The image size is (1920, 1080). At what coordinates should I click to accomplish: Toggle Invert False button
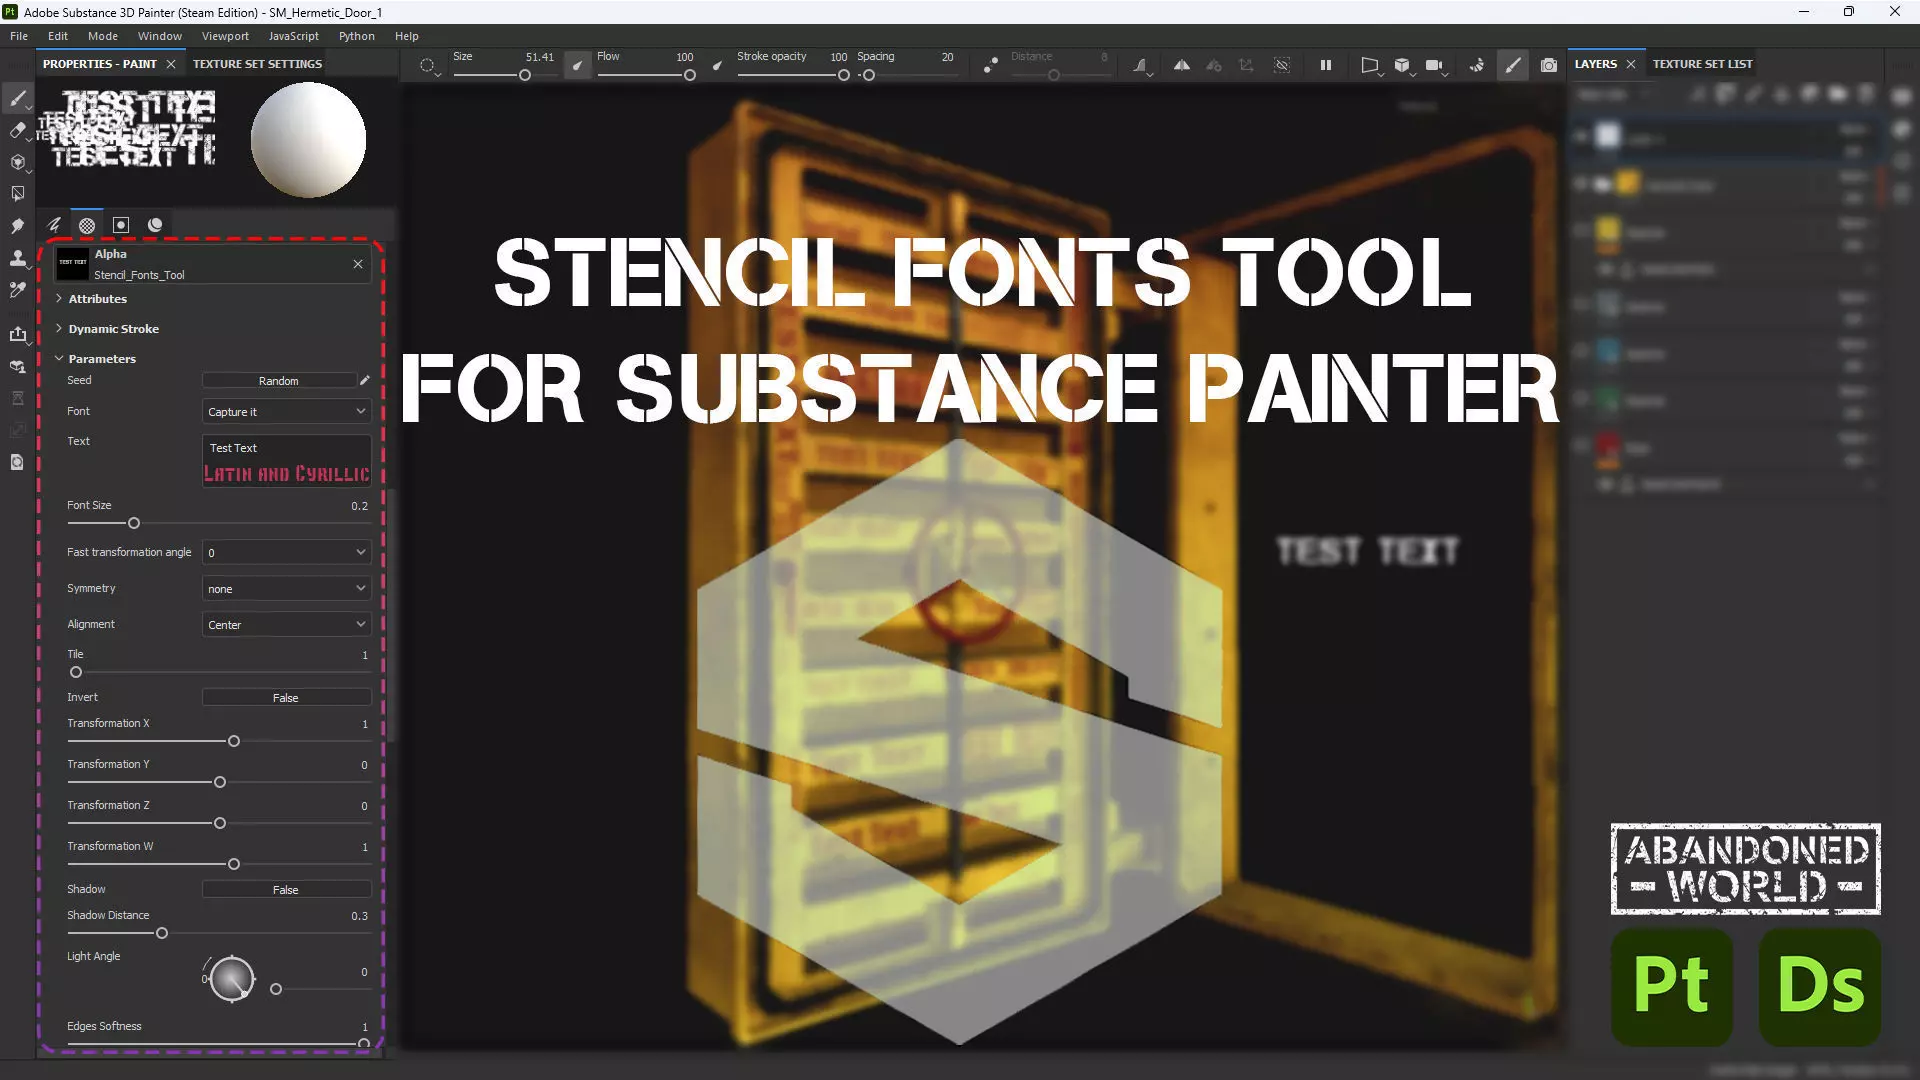point(286,697)
